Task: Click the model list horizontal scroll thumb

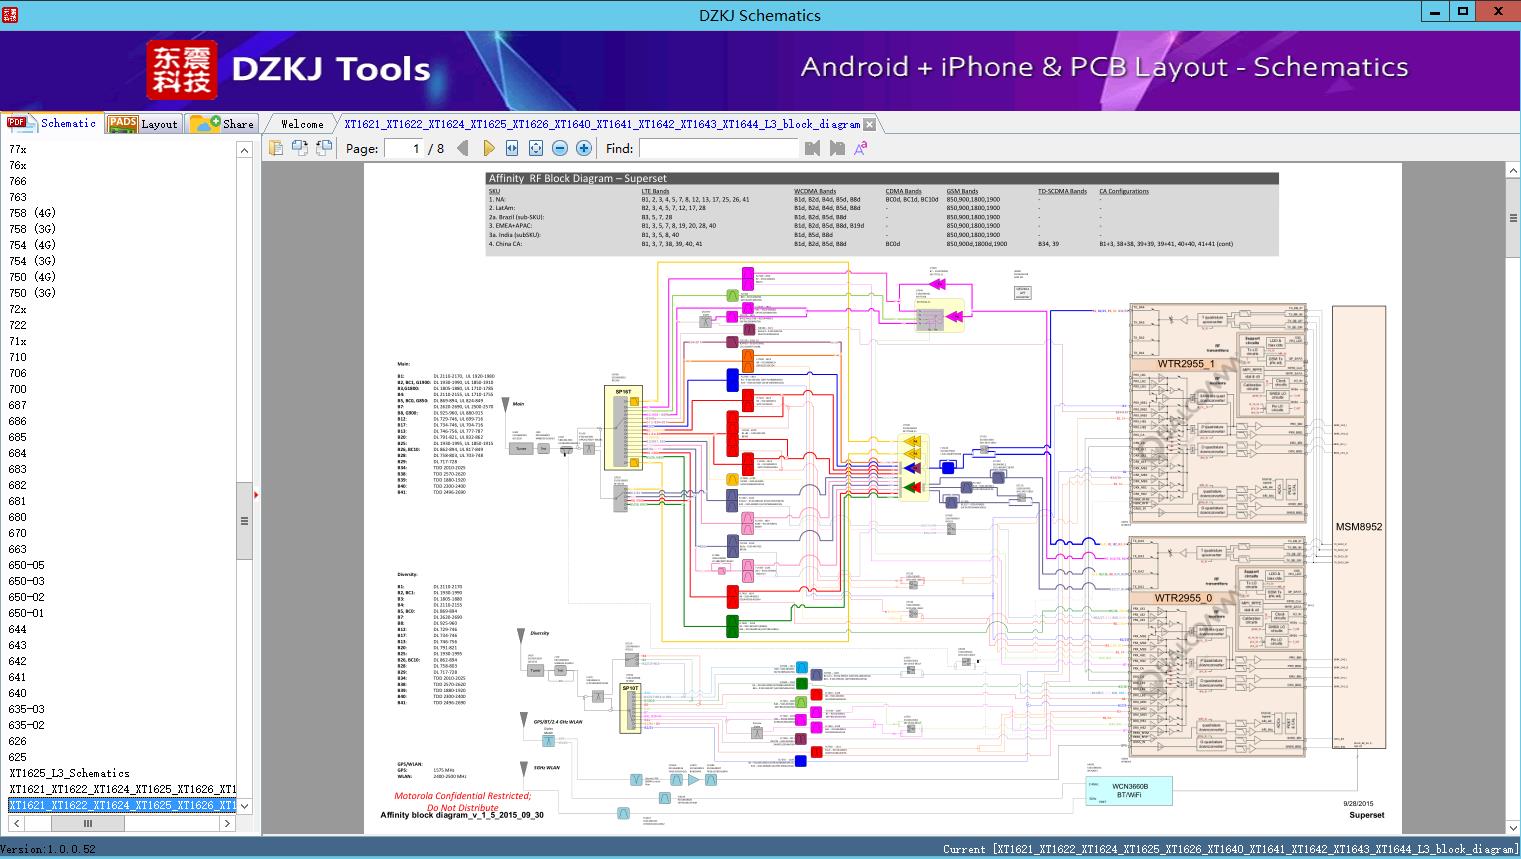Action: [x=88, y=824]
